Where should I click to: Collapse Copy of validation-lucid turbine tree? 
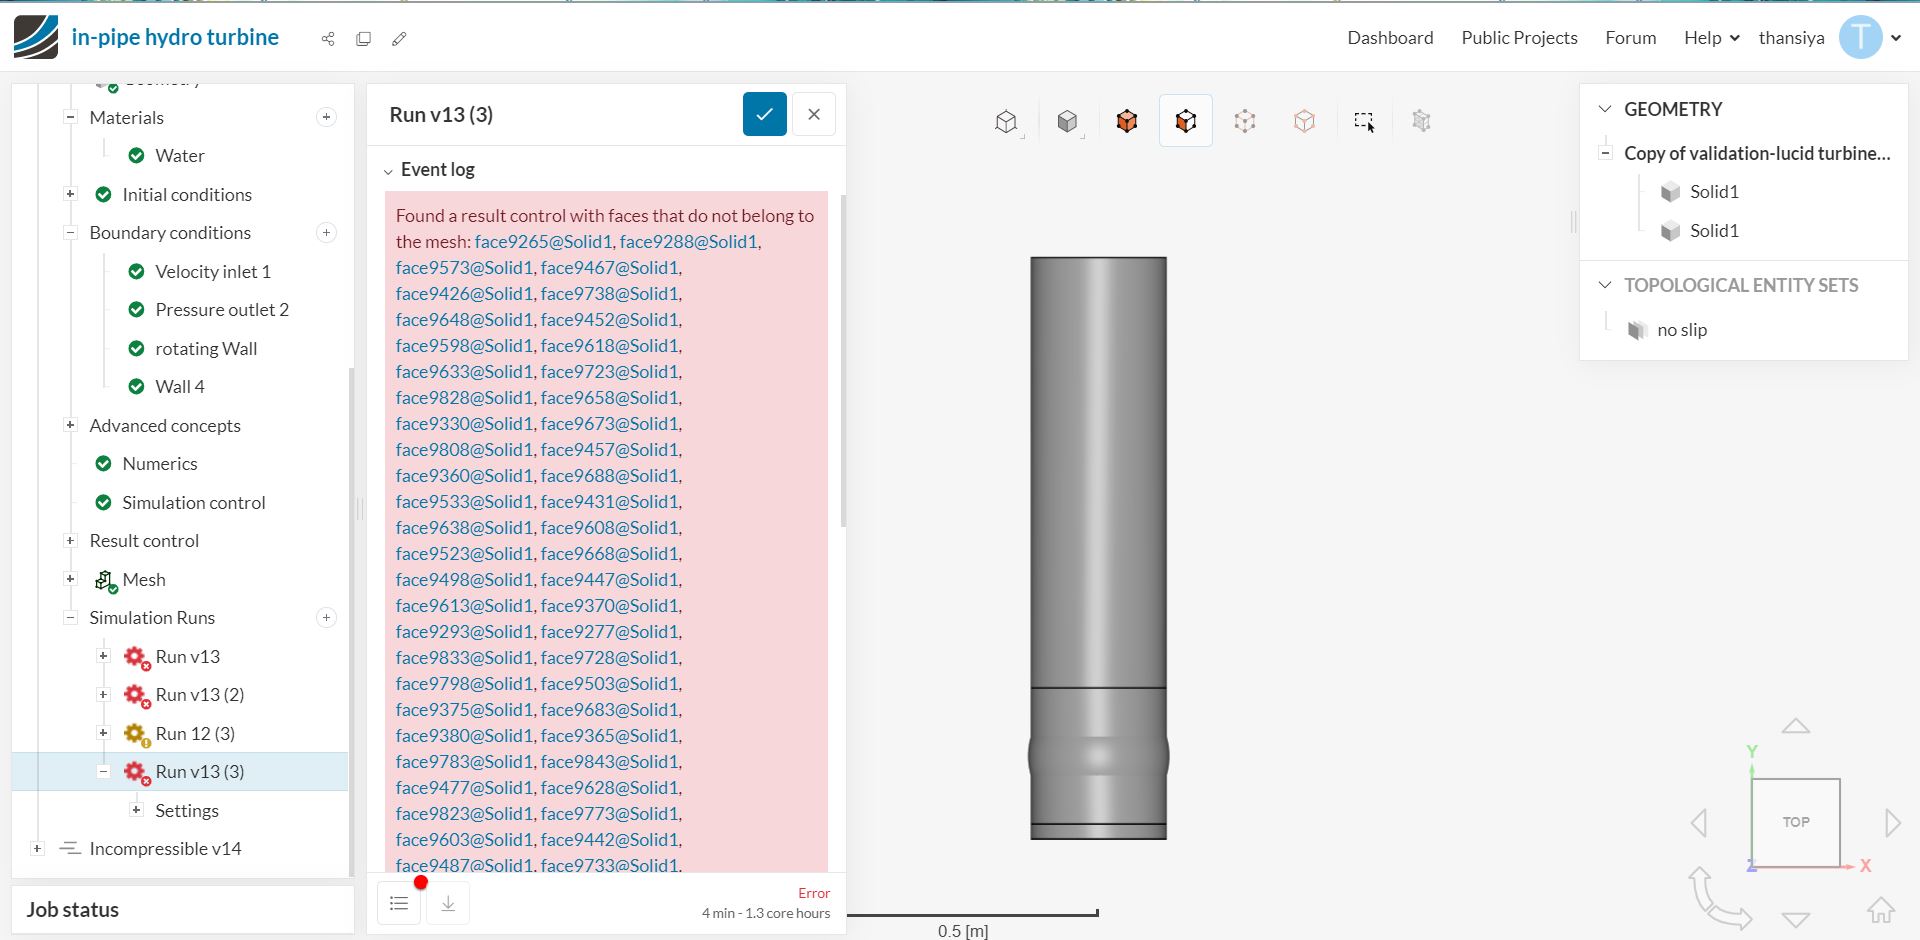click(x=1605, y=153)
